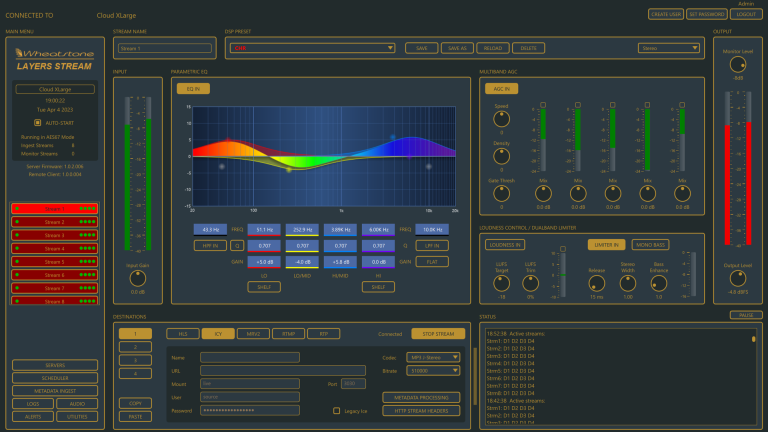Screen dimensions: 768x432
Task: Click the AGC Density knob
Action: click(501, 156)
